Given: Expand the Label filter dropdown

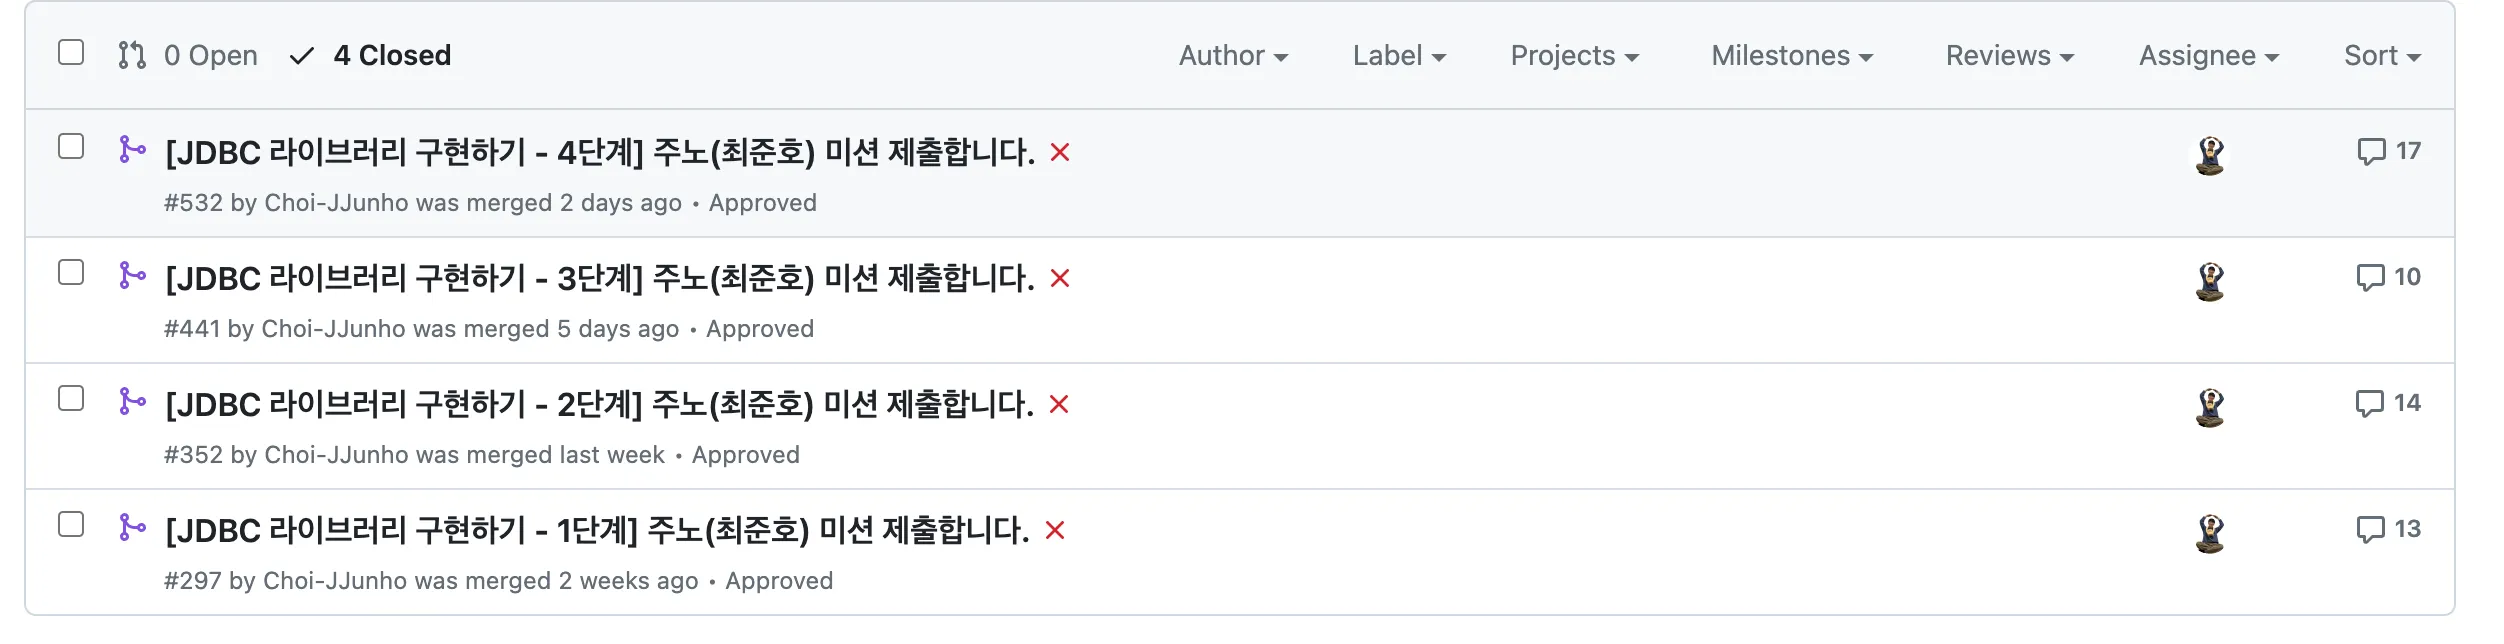Looking at the screenshot, I should pyautogui.click(x=1398, y=56).
